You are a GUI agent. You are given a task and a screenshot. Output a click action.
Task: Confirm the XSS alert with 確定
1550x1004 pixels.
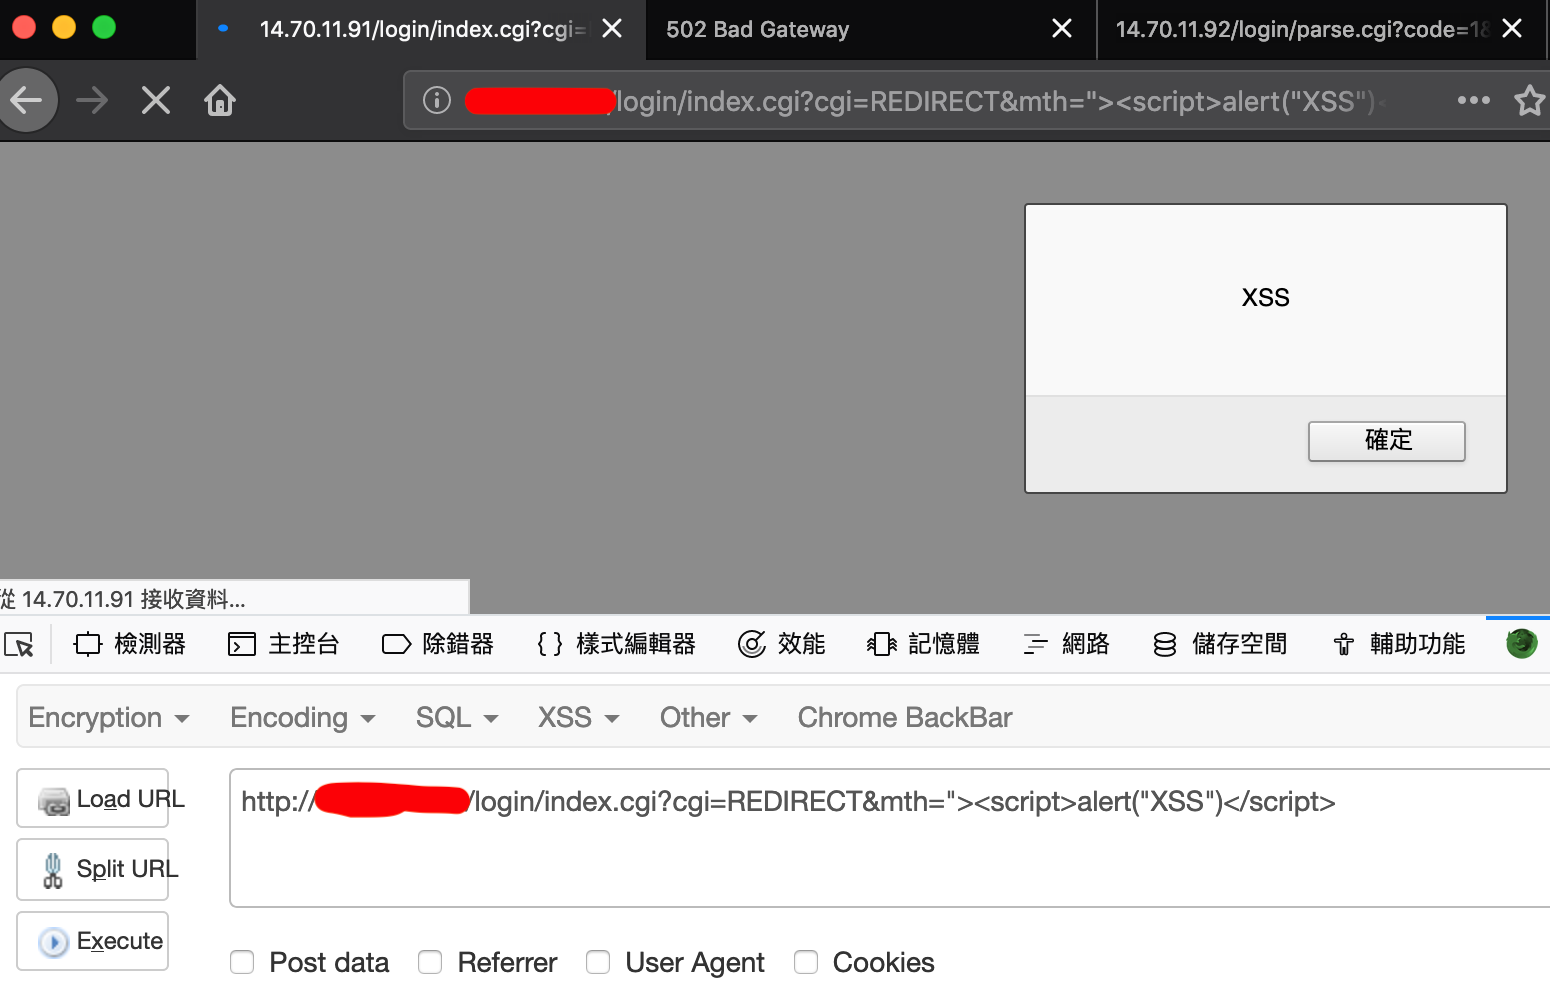click(1387, 441)
